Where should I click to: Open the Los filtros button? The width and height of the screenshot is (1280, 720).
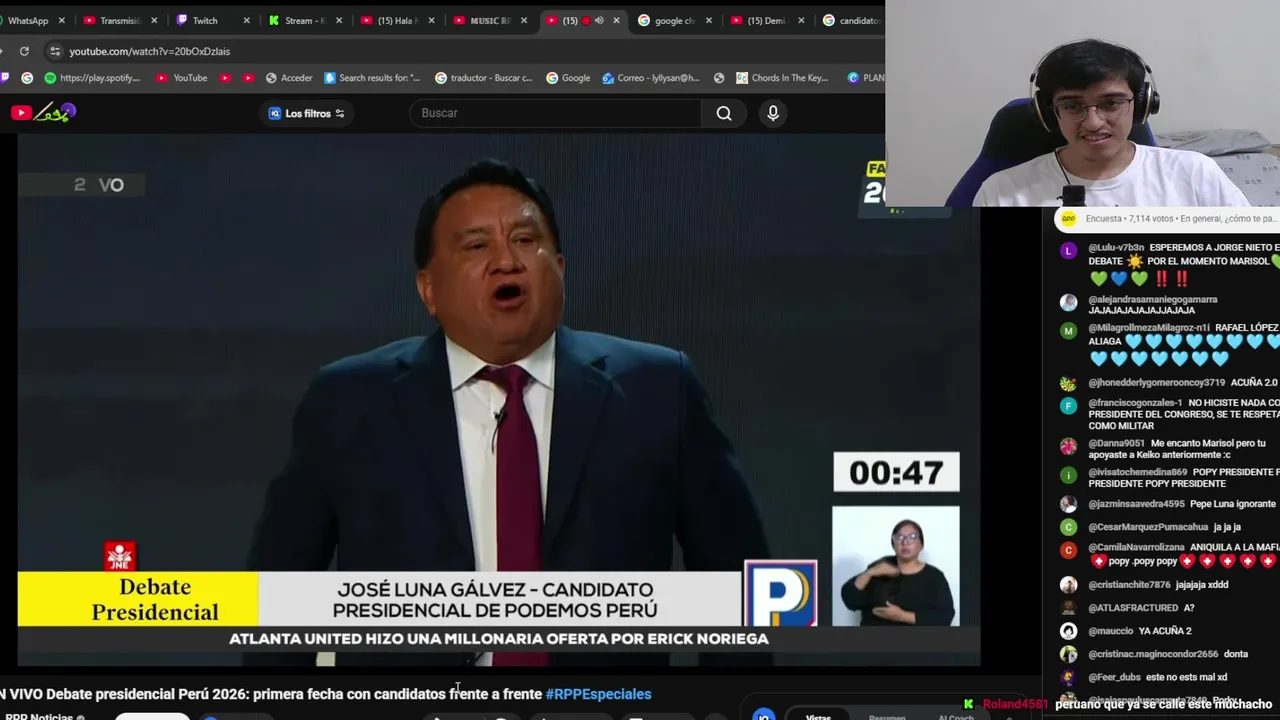(307, 113)
